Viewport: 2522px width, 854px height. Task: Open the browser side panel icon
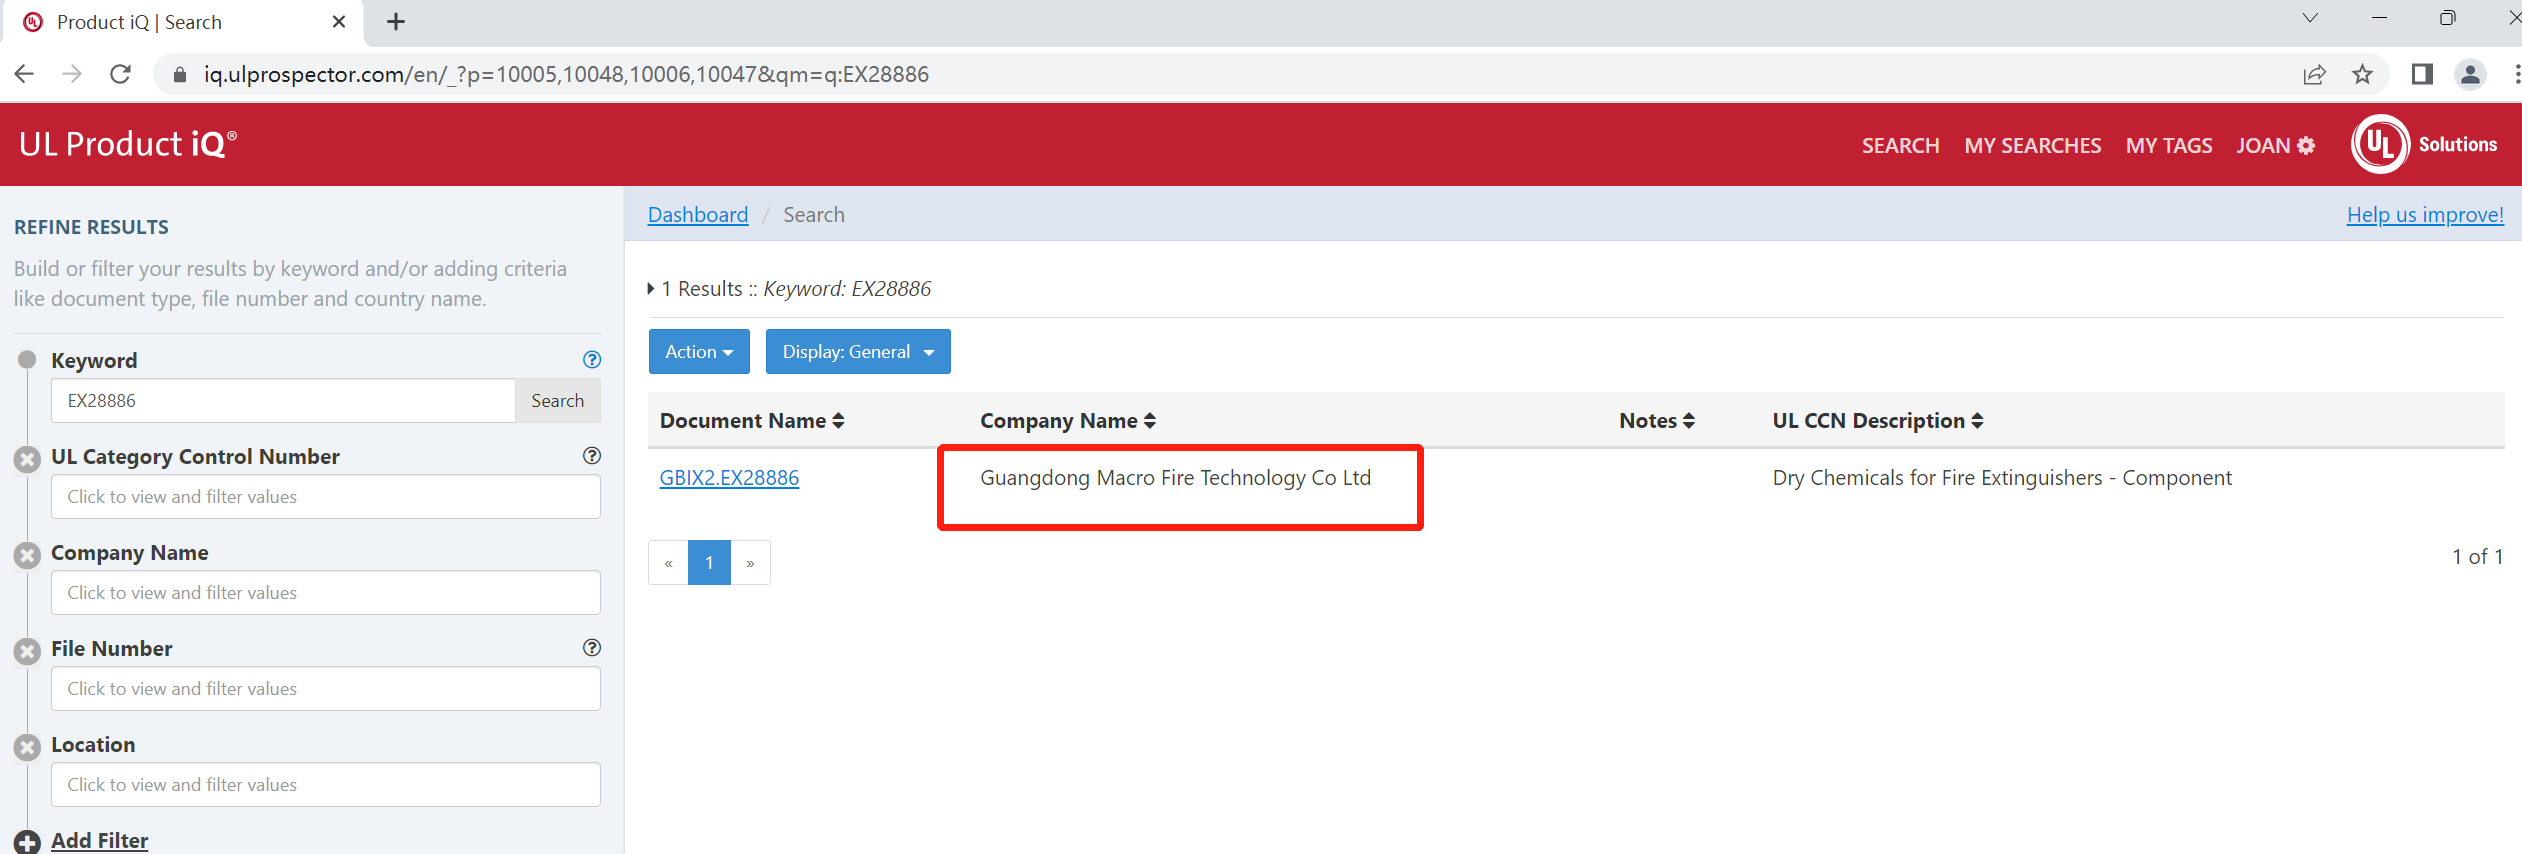point(2421,75)
